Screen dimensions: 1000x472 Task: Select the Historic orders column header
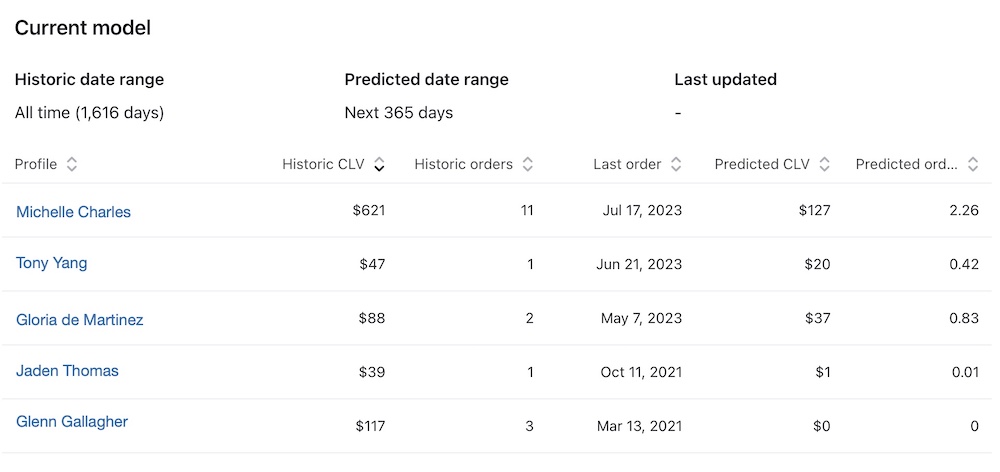[x=463, y=165]
